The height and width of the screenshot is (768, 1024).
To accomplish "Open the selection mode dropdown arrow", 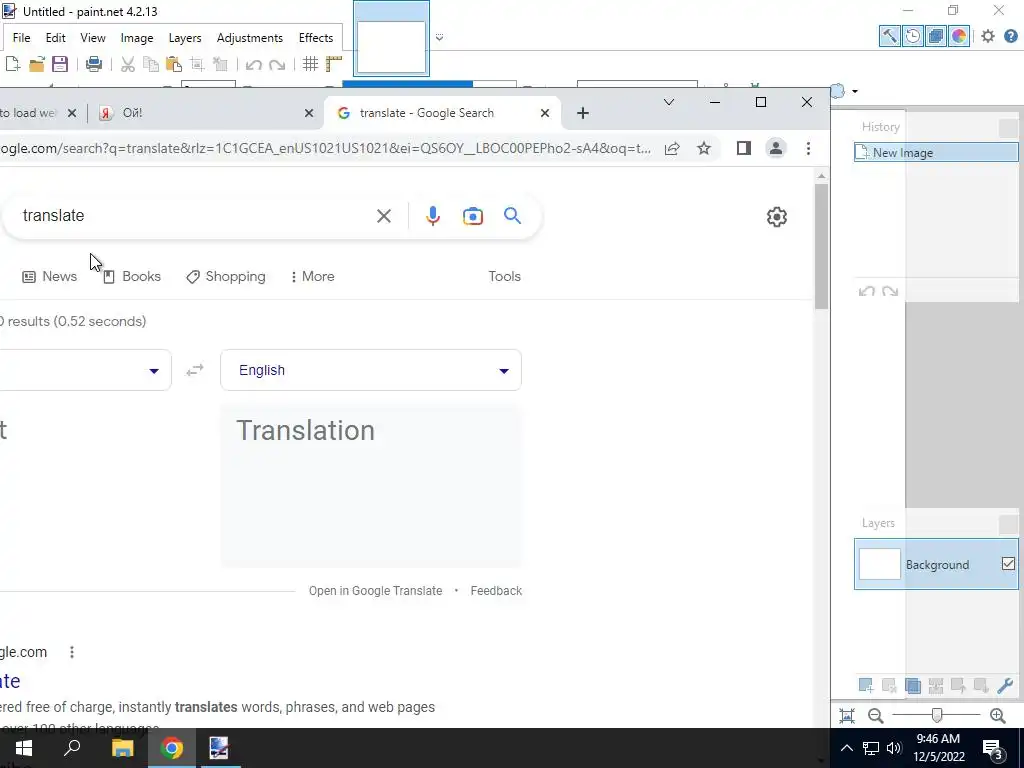I will (x=854, y=91).
